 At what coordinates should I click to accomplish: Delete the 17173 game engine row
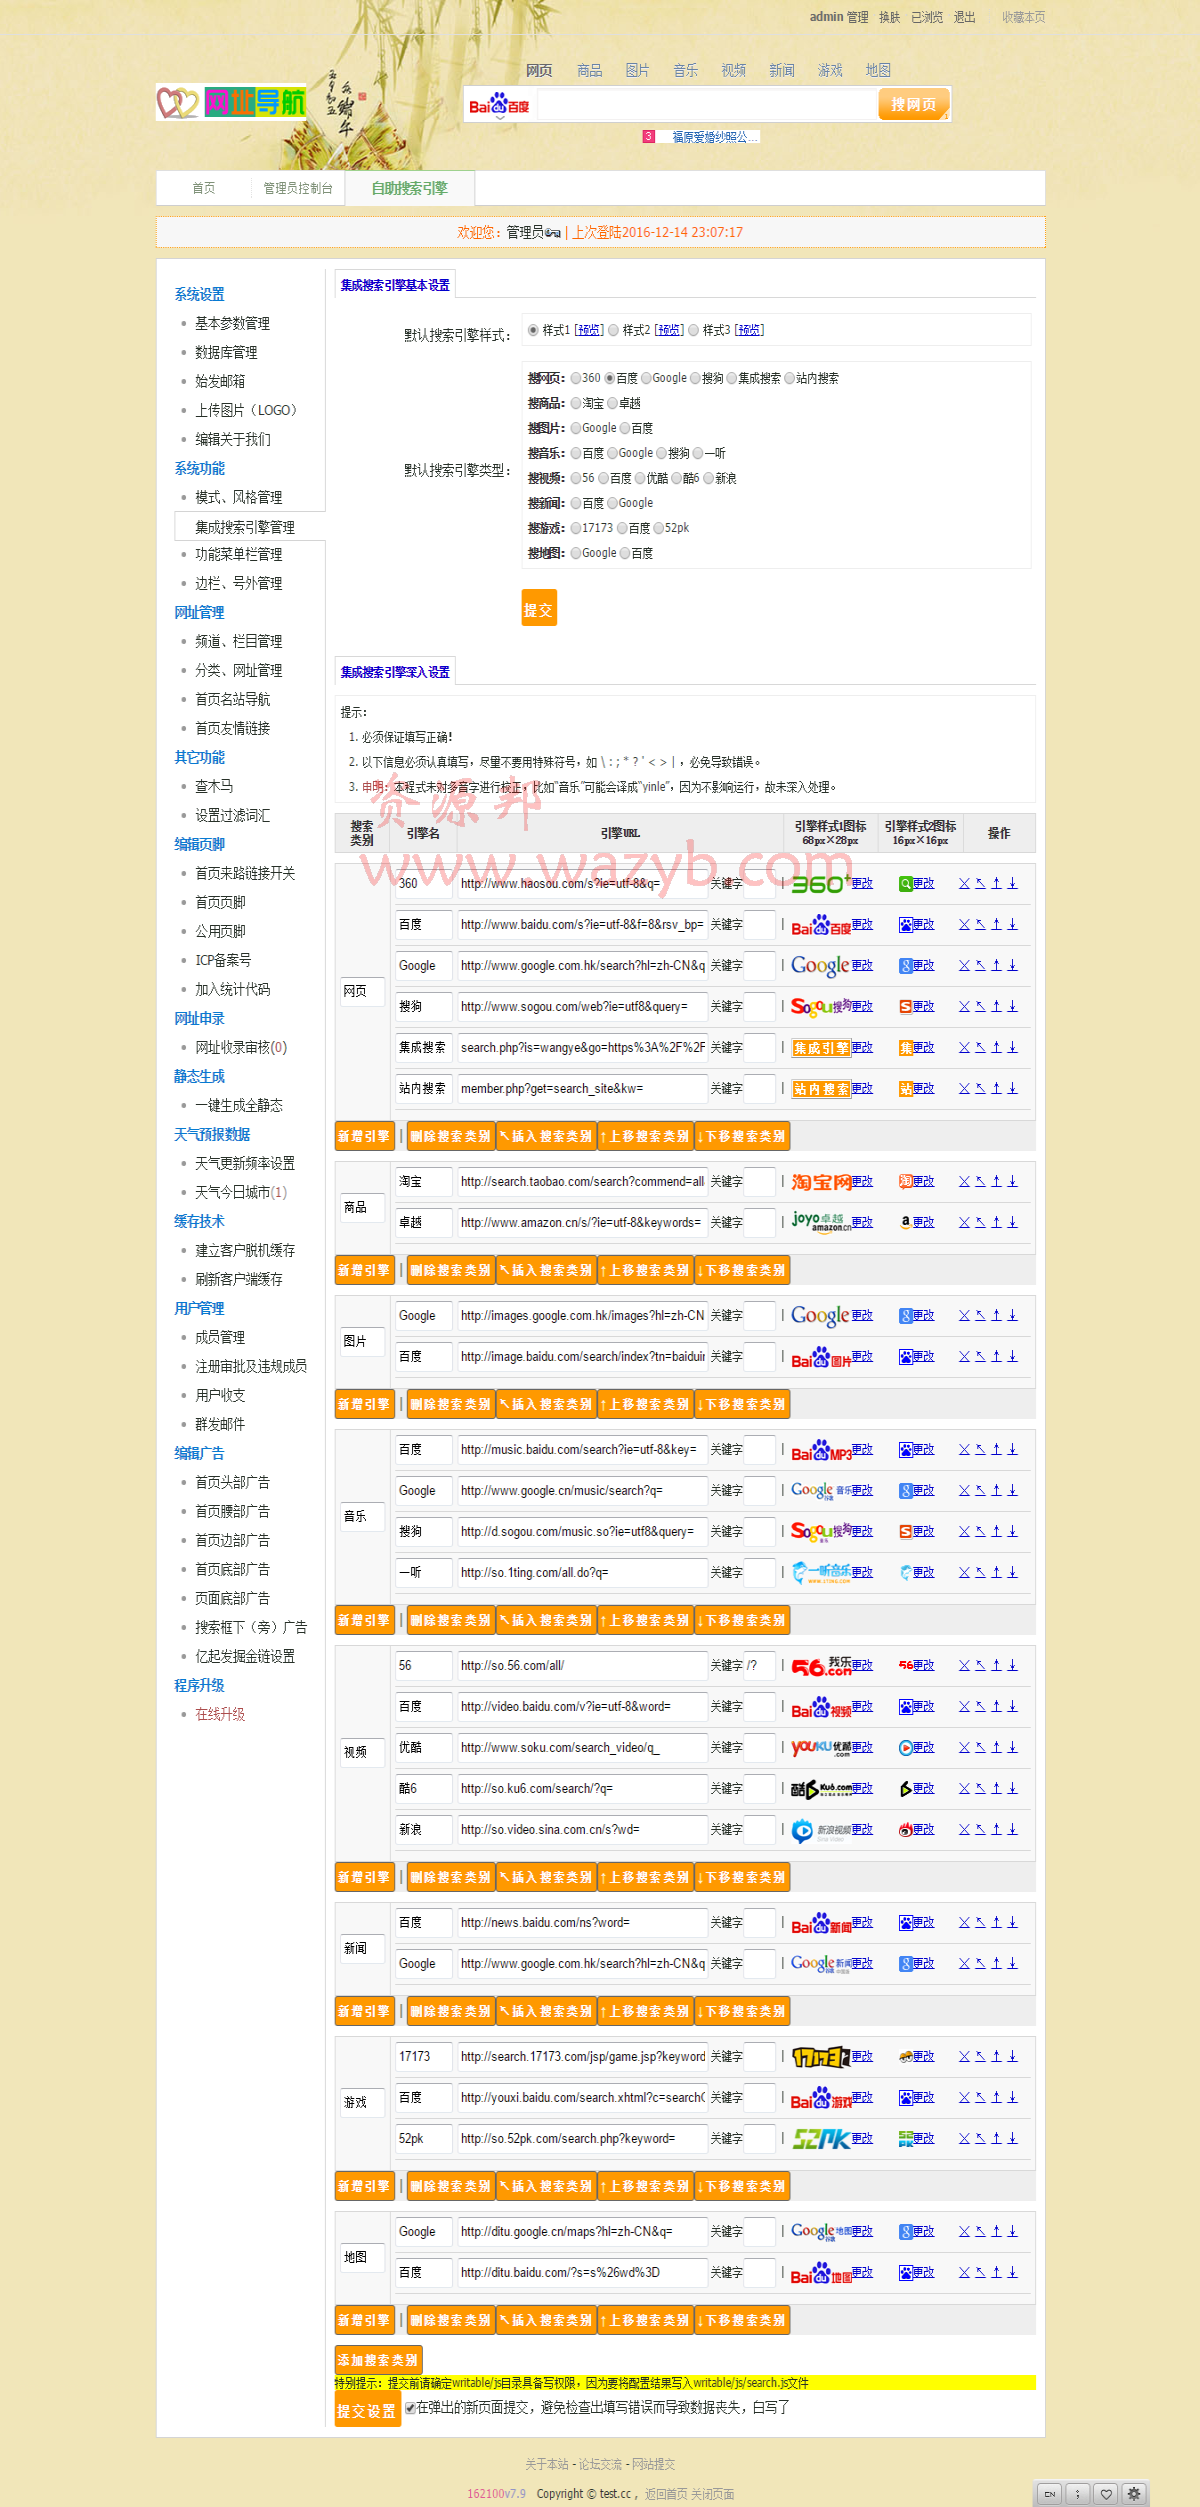click(964, 2056)
